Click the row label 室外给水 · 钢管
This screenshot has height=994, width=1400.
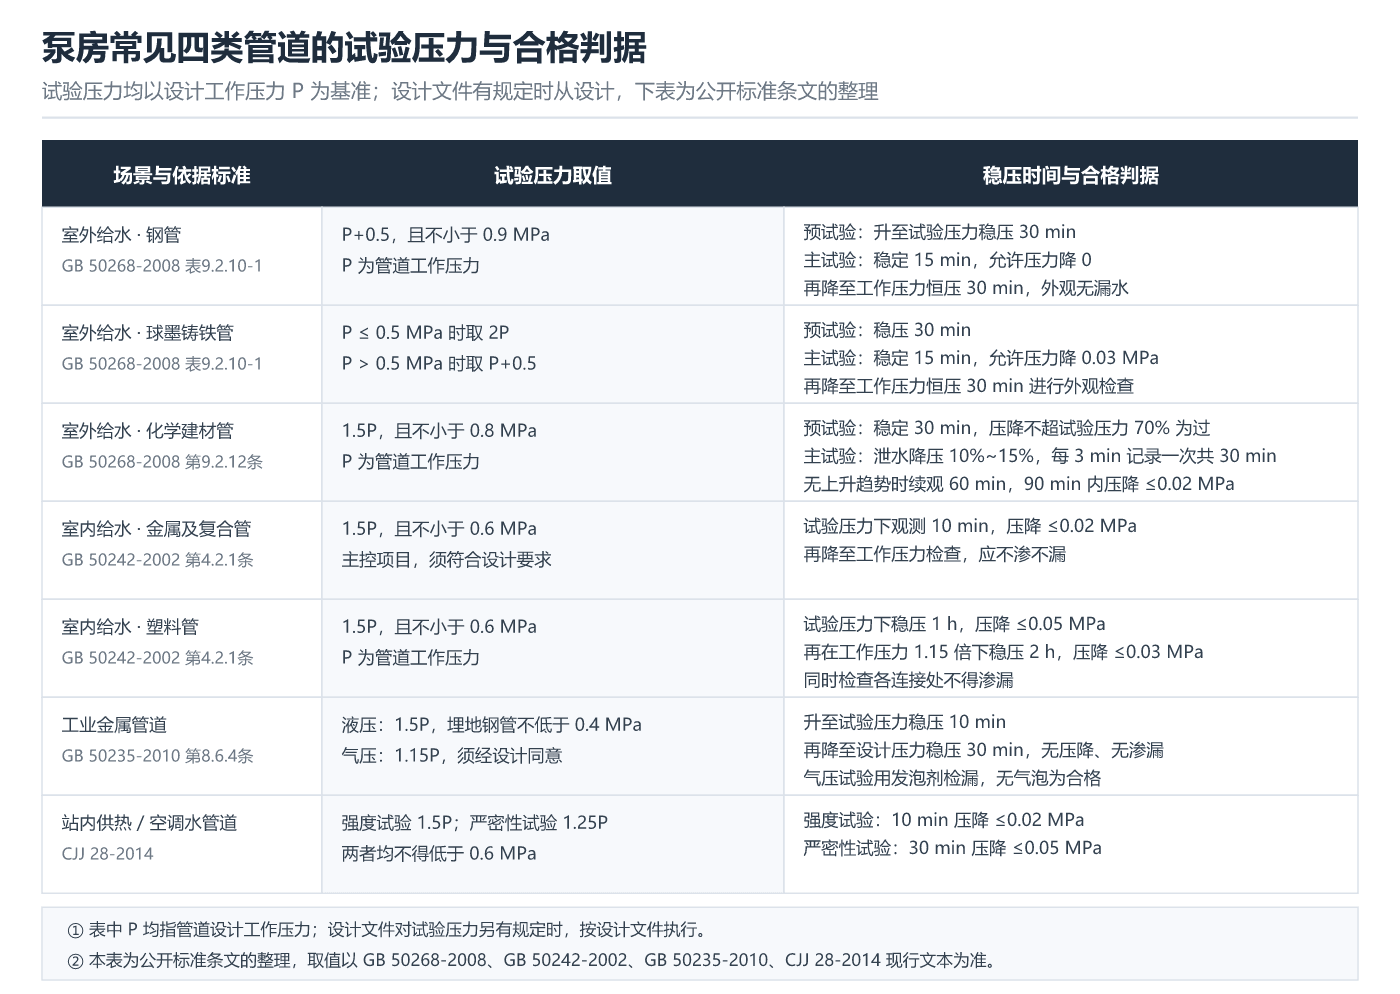(x=121, y=235)
